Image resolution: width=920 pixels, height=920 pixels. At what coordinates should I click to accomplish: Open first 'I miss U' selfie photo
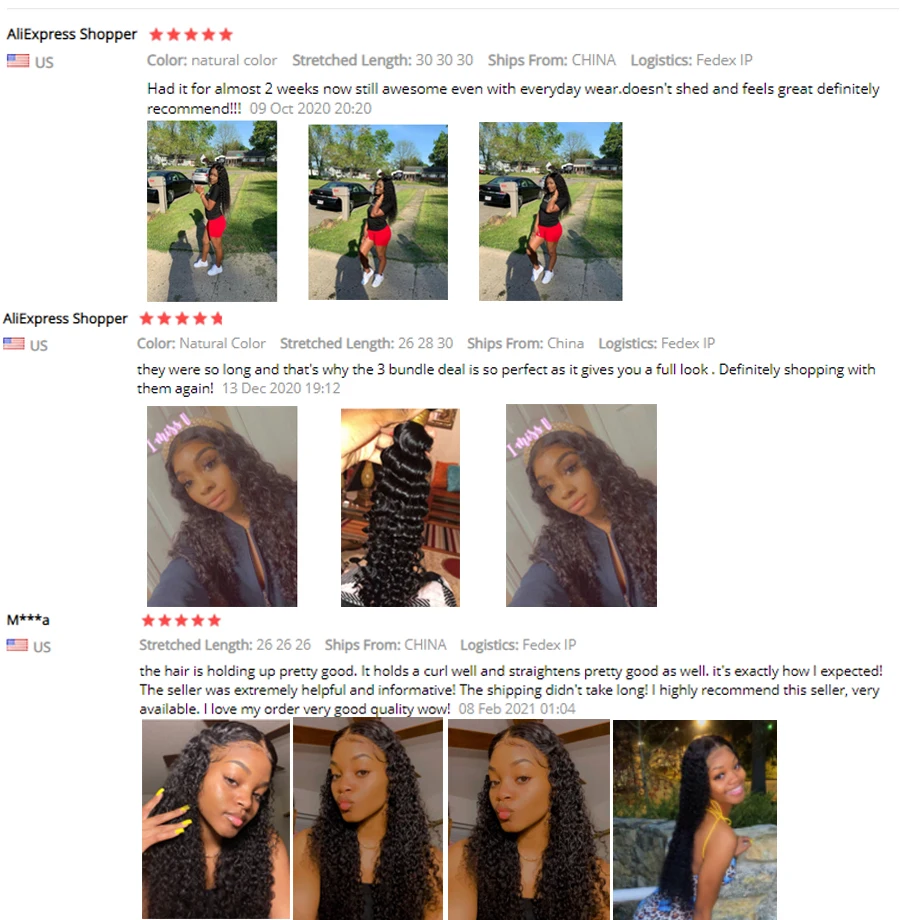222,506
